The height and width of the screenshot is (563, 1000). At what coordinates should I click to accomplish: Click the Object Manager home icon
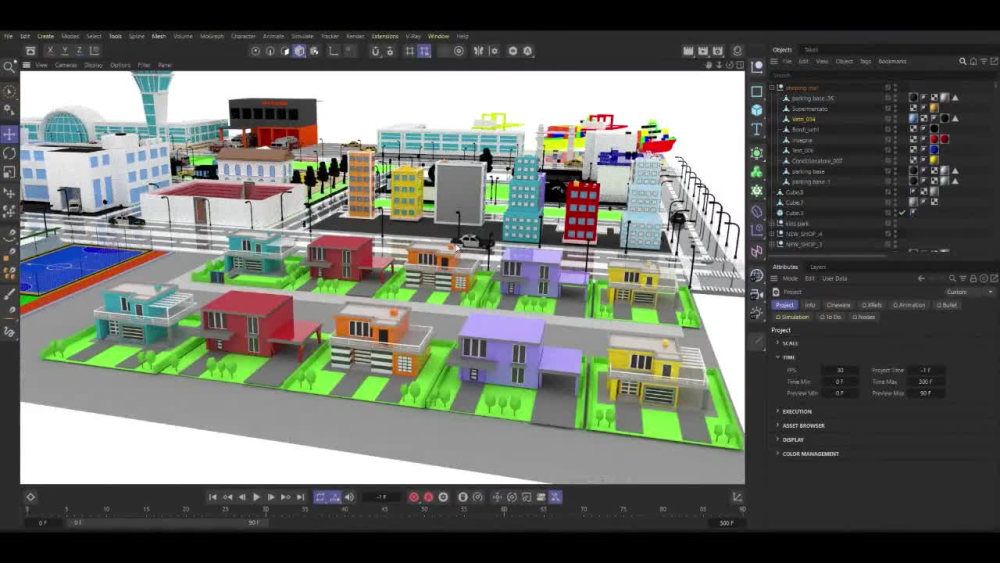point(973,61)
